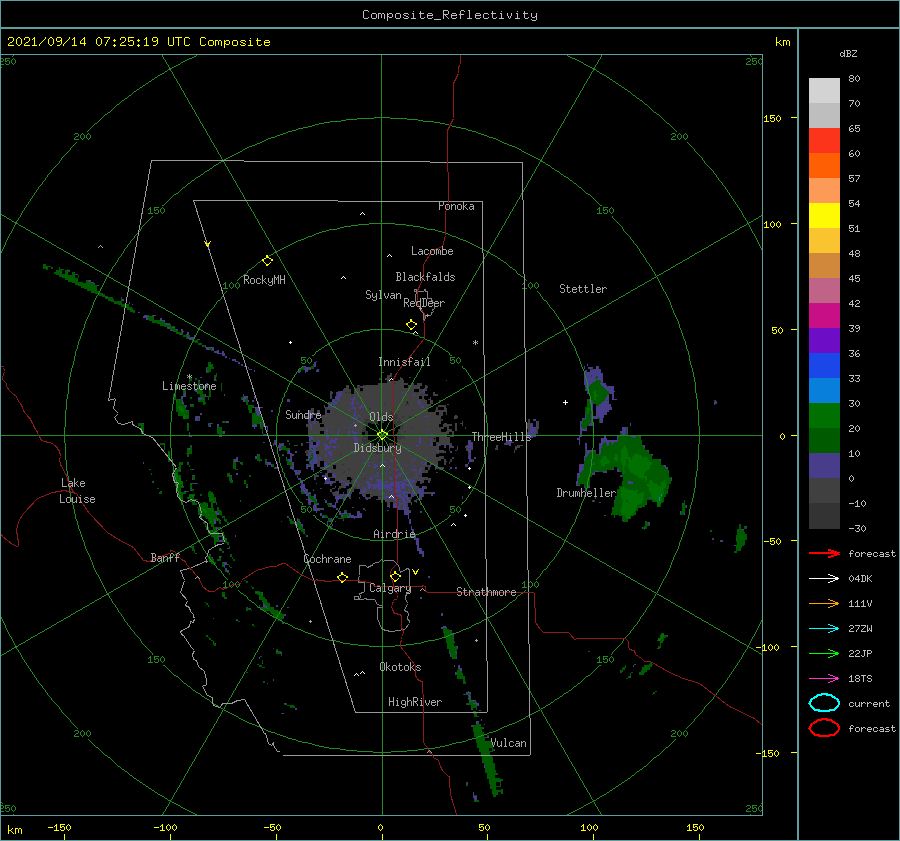Click the Lacombe label

coord(432,251)
